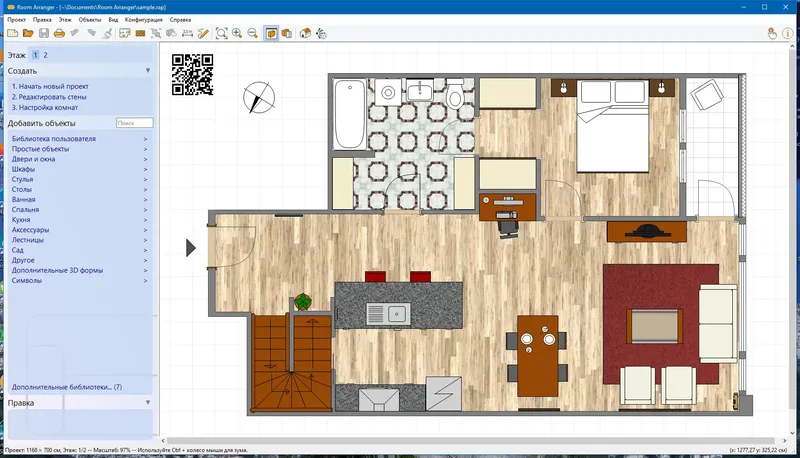Viewport: 800px width, 458px height.
Task: Open the Конфигурация menu
Action: click(144, 20)
